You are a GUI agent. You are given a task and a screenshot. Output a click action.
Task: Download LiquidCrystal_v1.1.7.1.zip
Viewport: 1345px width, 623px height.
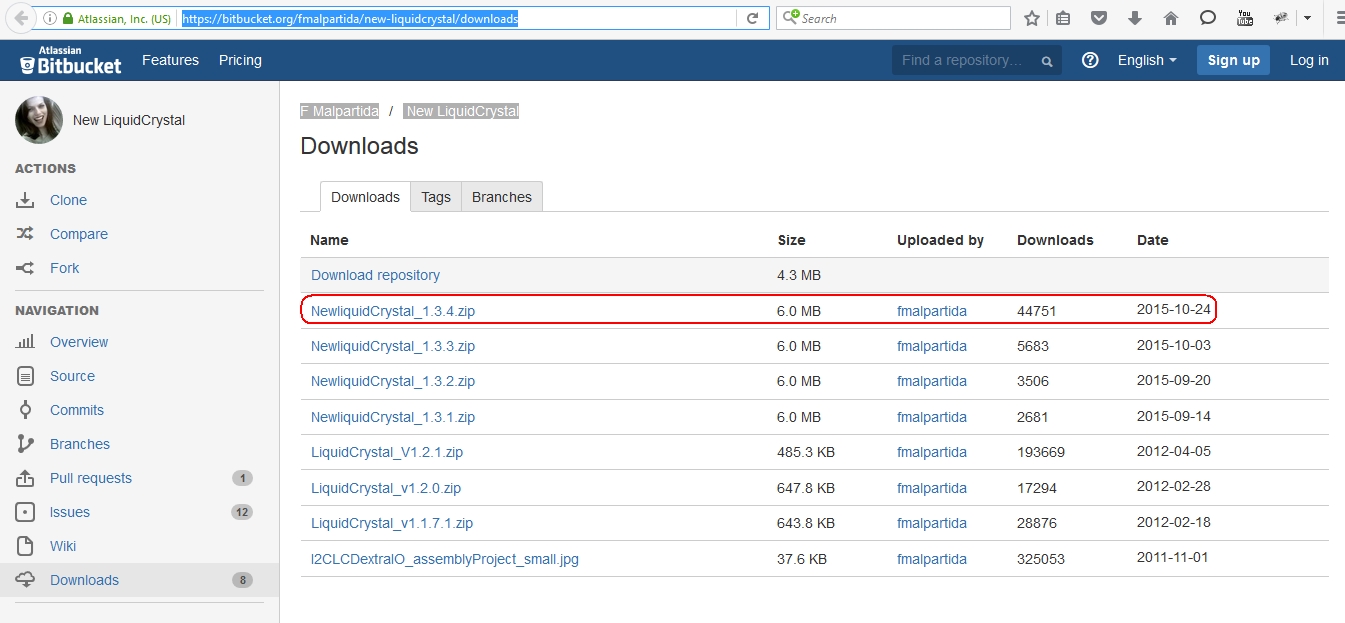(392, 523)
